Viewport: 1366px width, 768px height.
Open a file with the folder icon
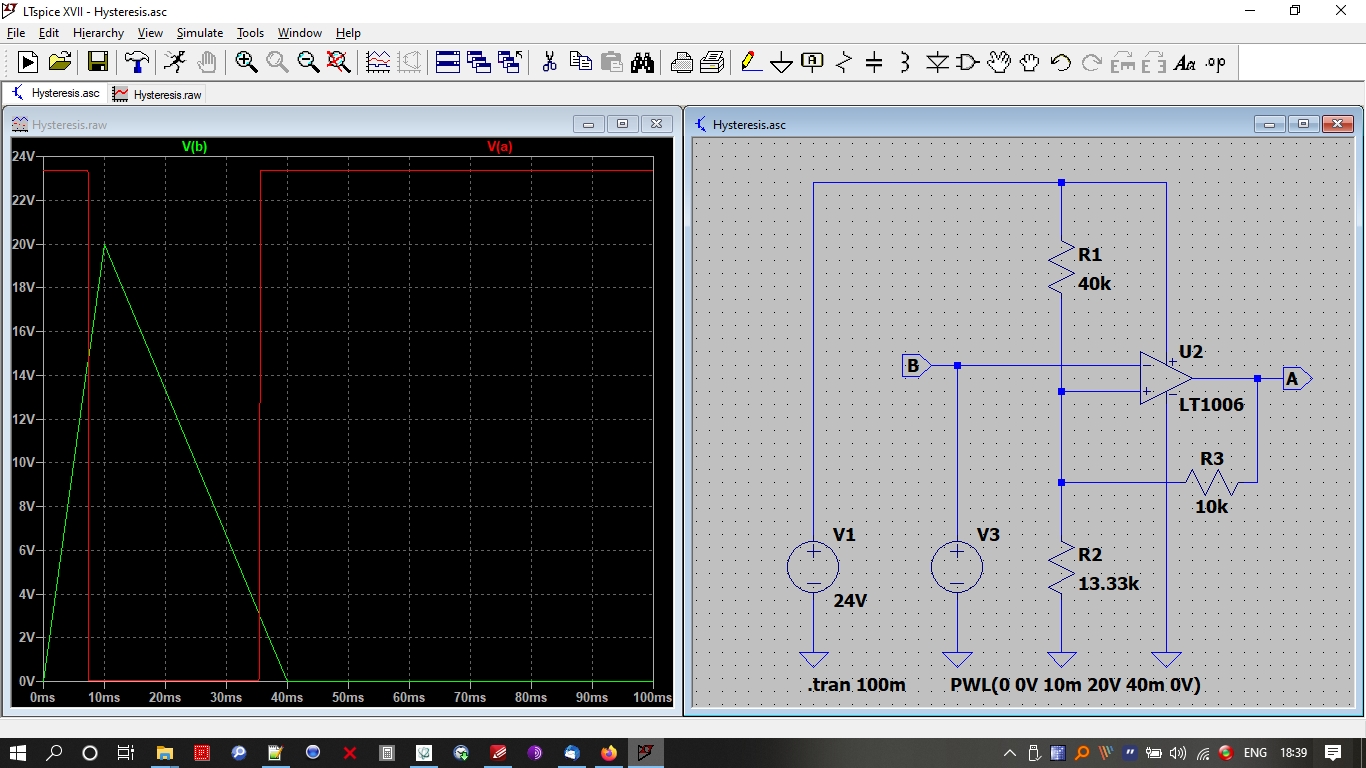click(x=60, y=62)
